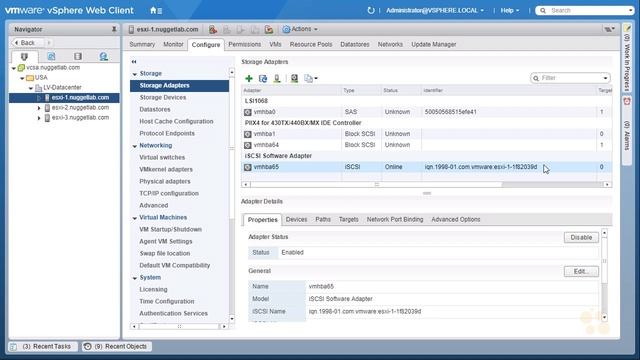Switch to Storage navigator tab icon
The width and height of the screenshot is (640, 360).
pyautogui.click(x=78, y=56)
